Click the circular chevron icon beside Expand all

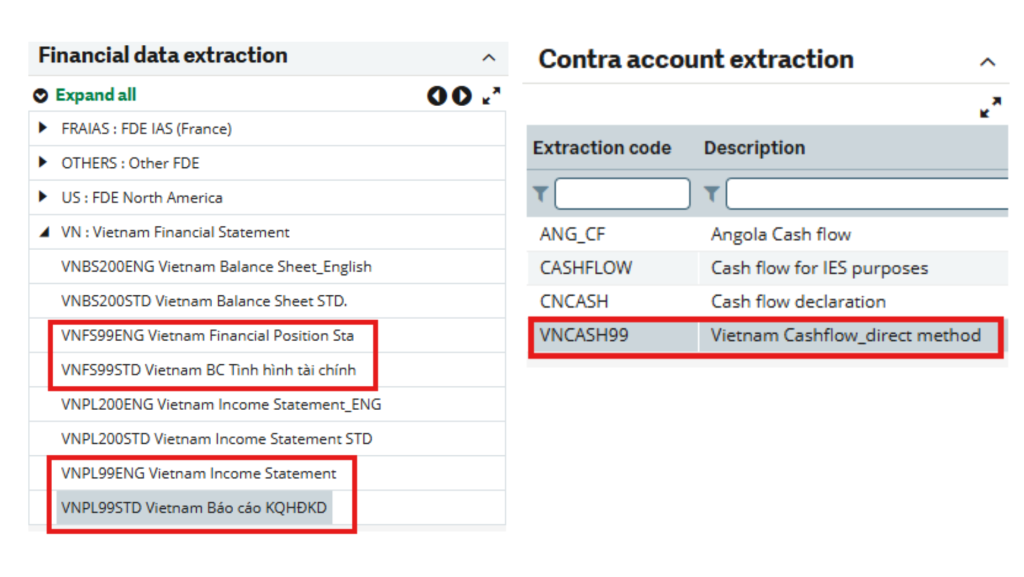click(x=40, y=94)
